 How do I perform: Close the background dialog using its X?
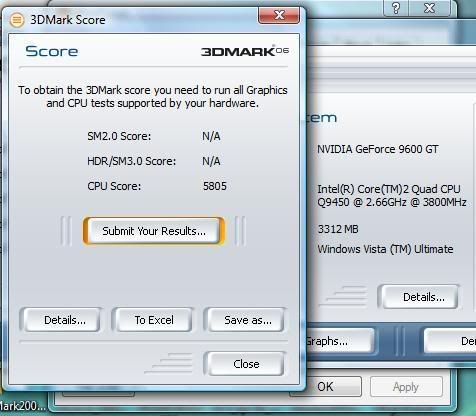click(x=430, y=8)
